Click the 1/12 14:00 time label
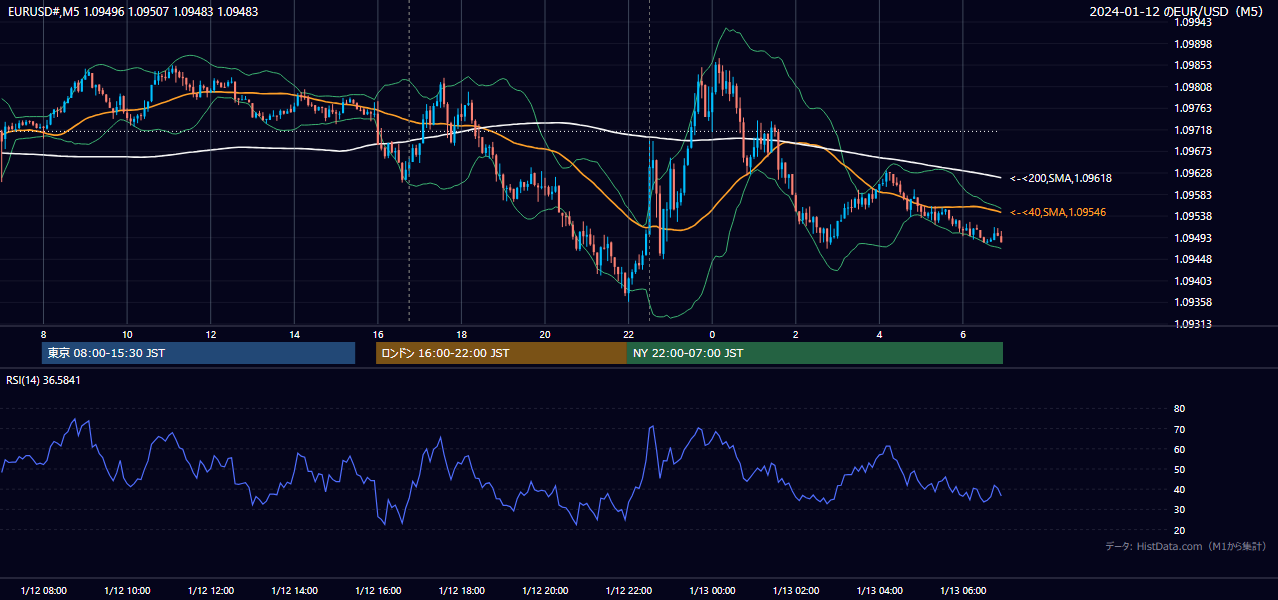Screen dimensions: 1278x600 tap(294, 590)
